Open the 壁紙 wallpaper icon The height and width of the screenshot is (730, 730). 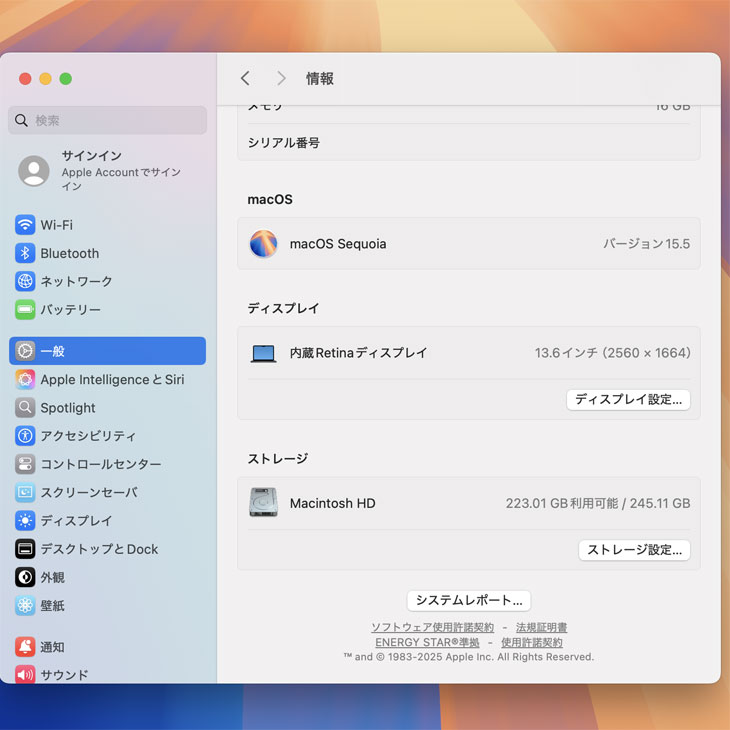coord(25,605)
